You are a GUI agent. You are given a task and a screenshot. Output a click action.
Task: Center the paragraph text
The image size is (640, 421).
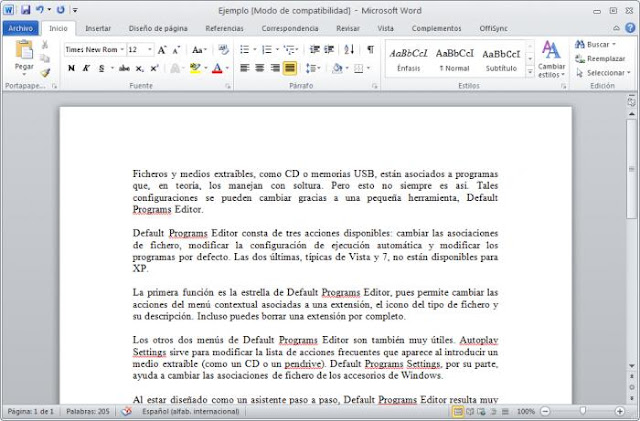(x=260, y=68)
